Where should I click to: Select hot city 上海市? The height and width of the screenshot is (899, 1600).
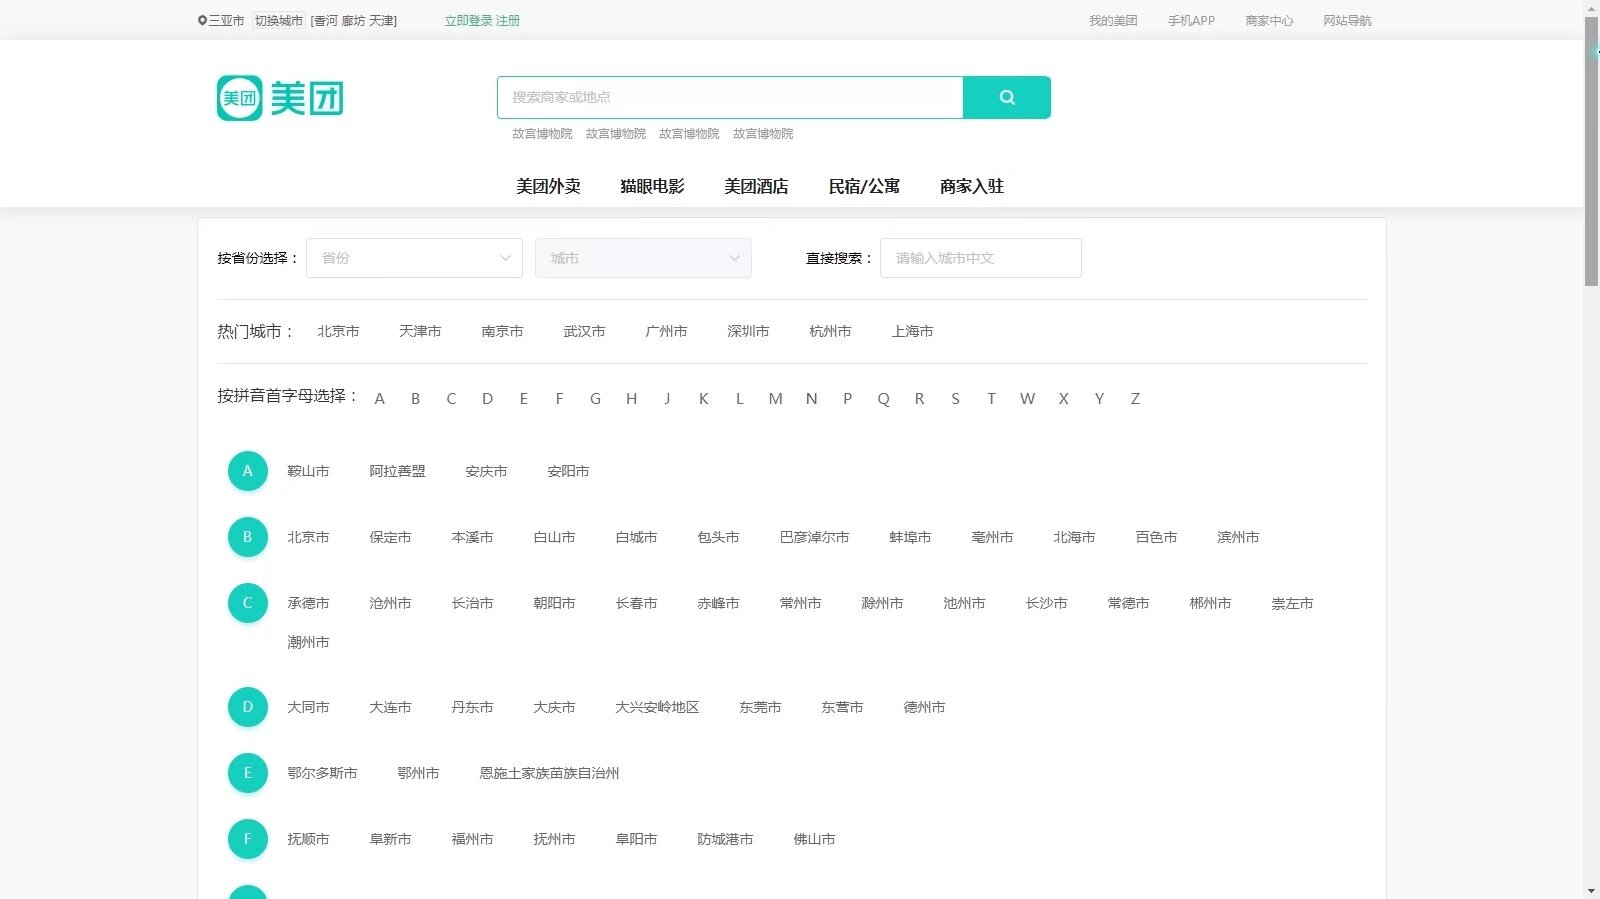pos(912,331)
